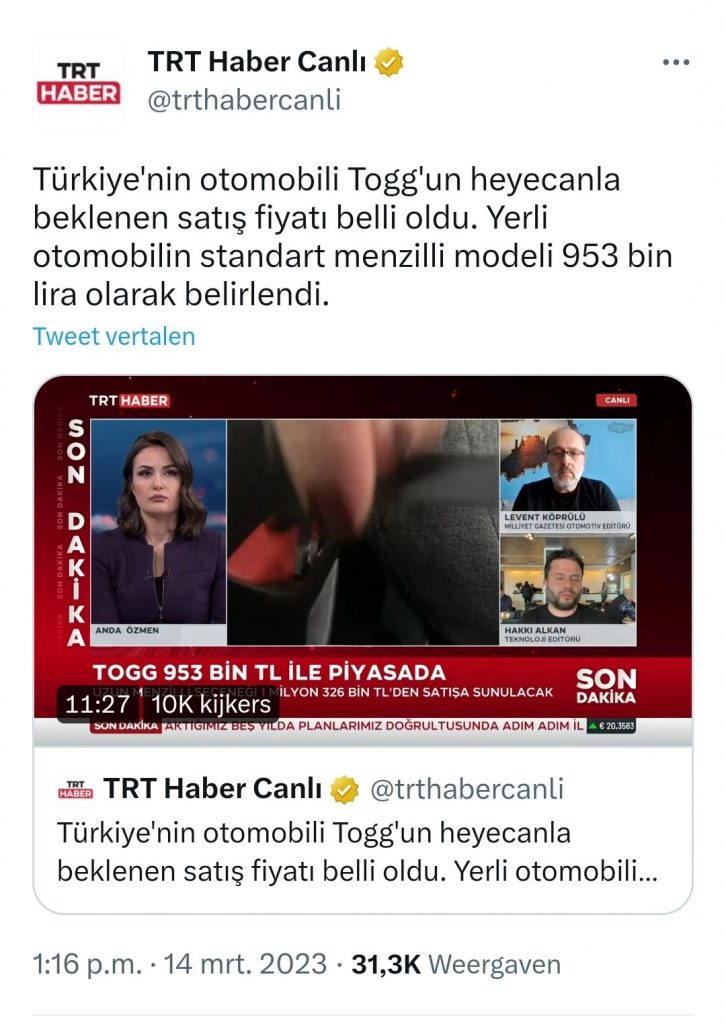This screenshot has width=726, height=1024.
Task: Click the 11:27 video duration label
Action: click(97, 704)
